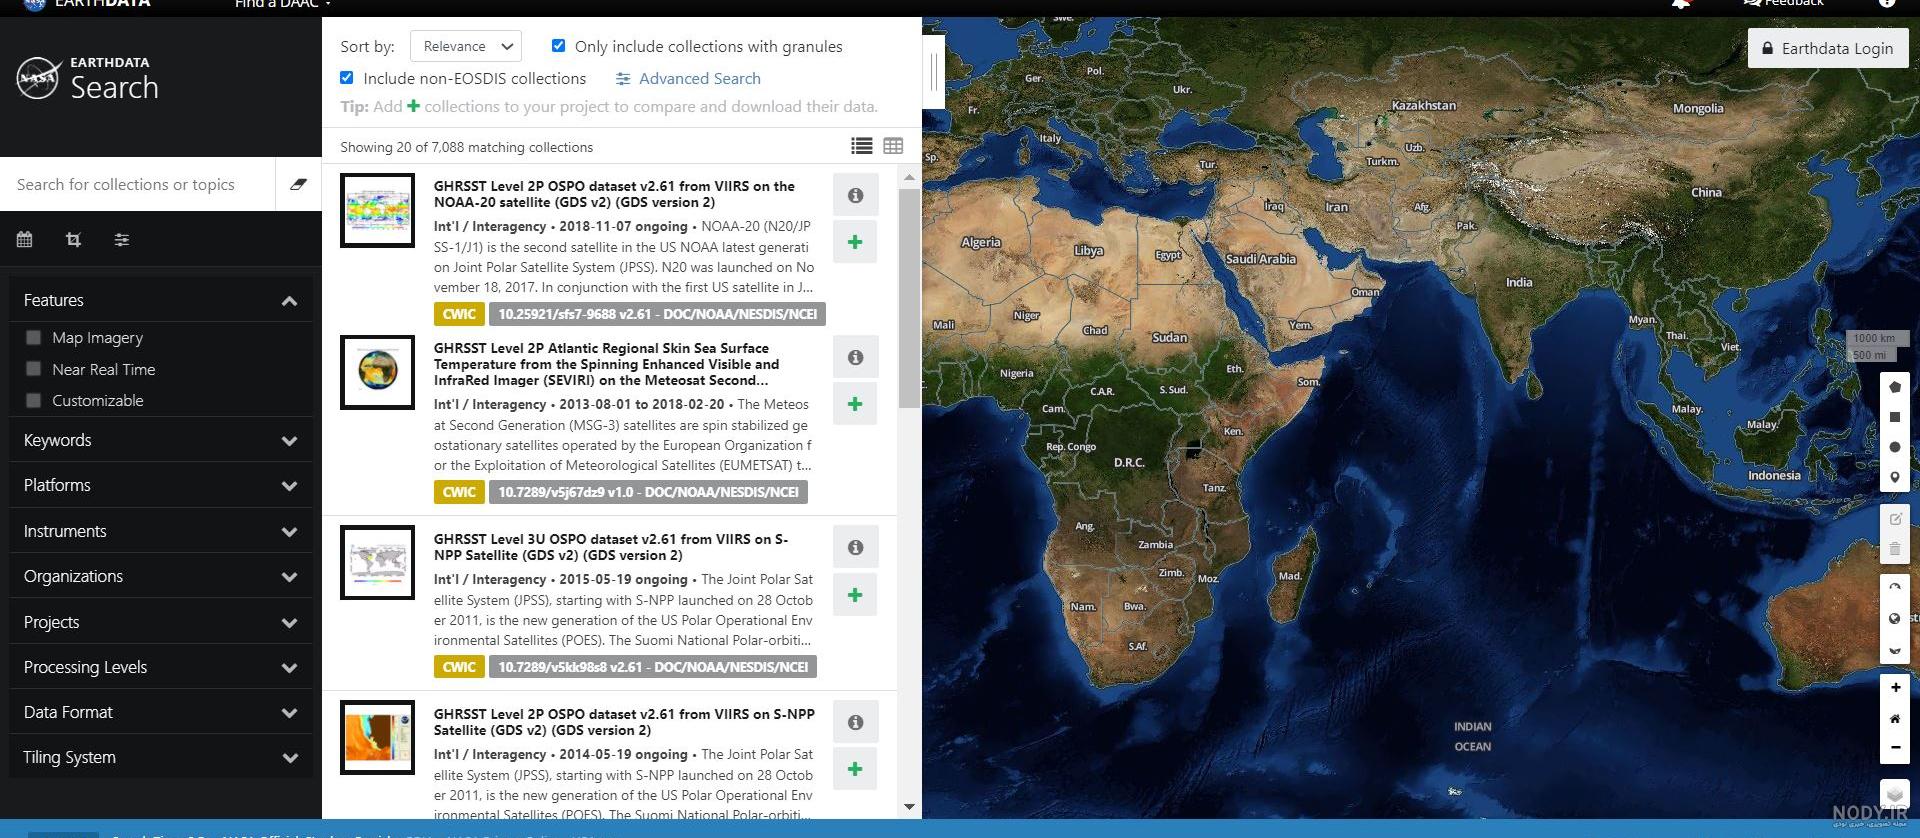Select the point marker map tool
Screen dimensions: 1920x838
click(1894, 477)
